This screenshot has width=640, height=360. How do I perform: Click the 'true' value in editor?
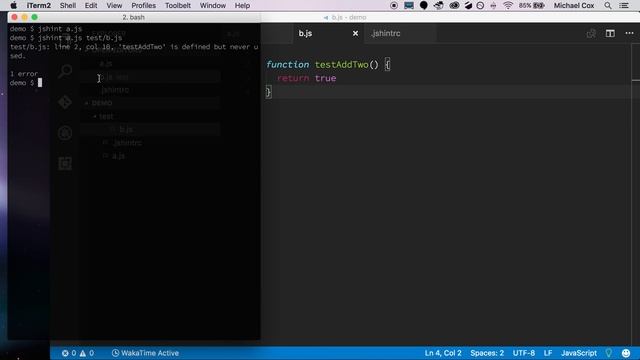(325, 78)
